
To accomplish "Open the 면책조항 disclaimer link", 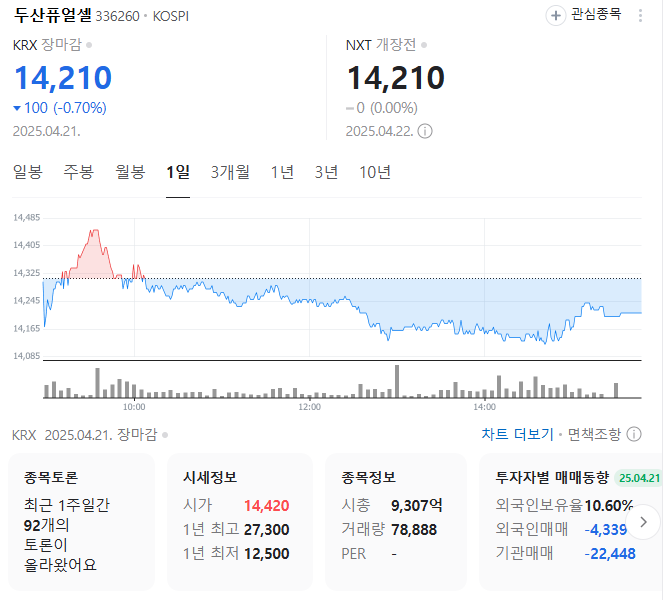I will pyautogui.click(x=594, y=434).
